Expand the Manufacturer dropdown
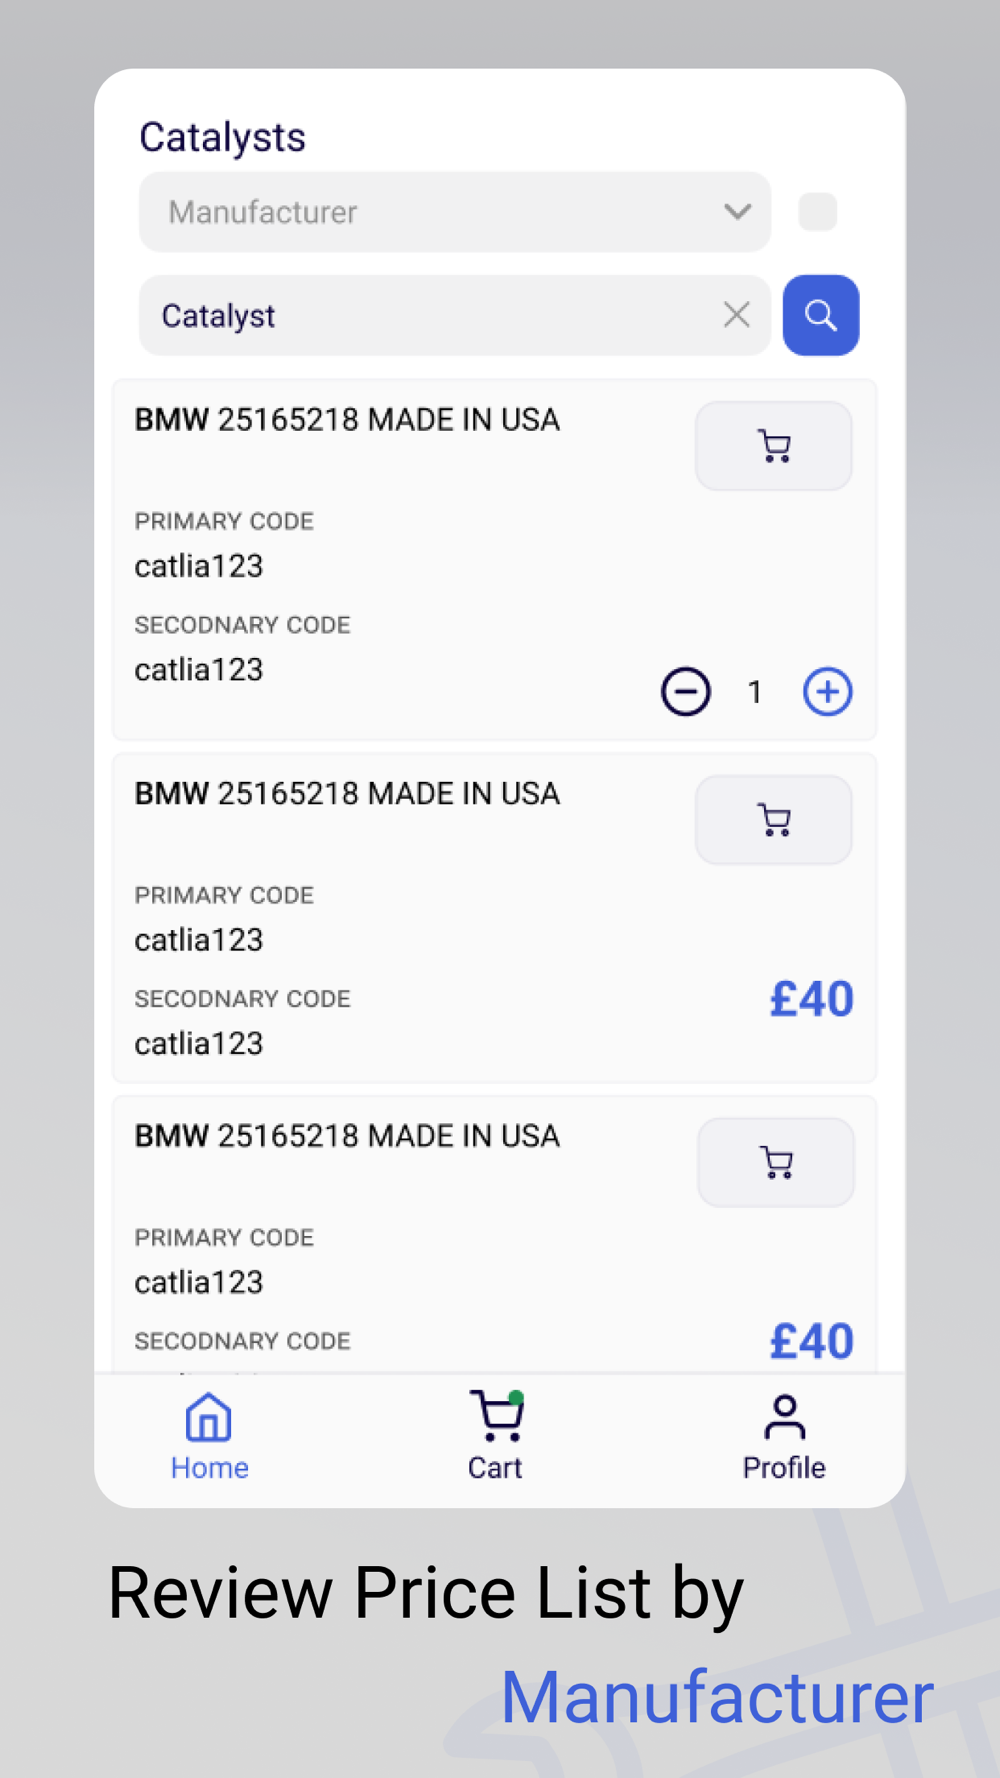The height and width of the screenshot is (1778, 1000). tap(455, 212)
